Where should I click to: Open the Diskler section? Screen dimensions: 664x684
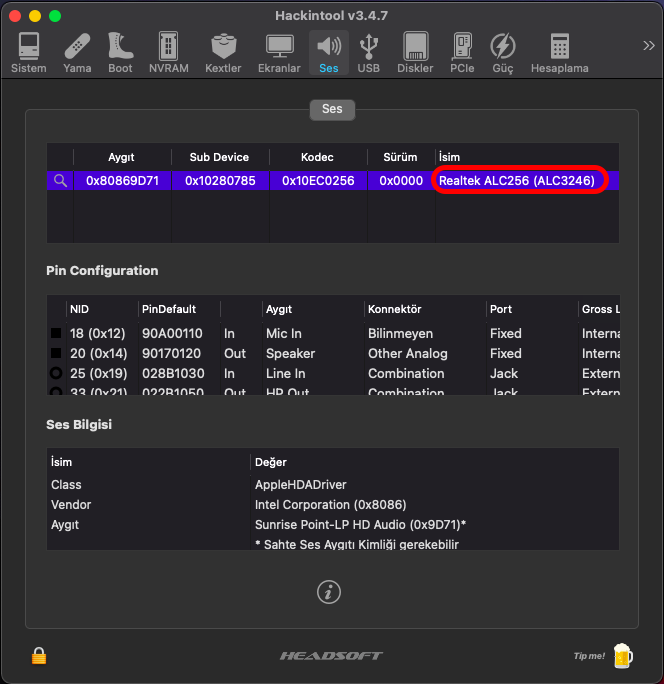tap(415, 52)
